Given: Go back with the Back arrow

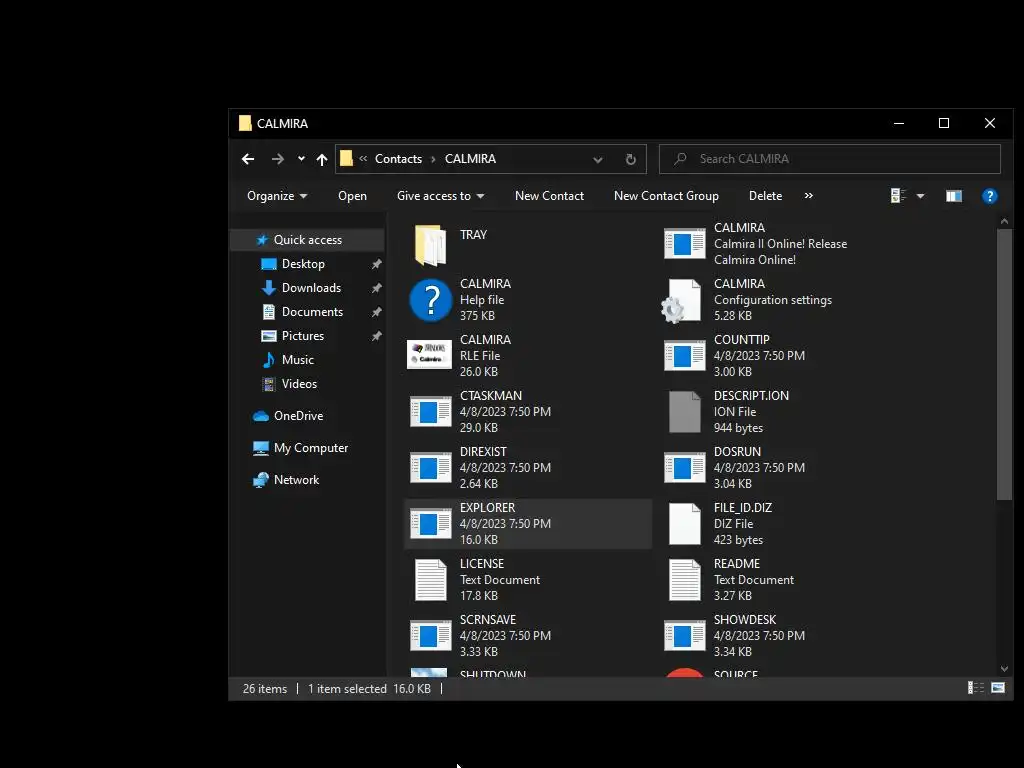Looking at the screenshot, I should coord(248,159).
